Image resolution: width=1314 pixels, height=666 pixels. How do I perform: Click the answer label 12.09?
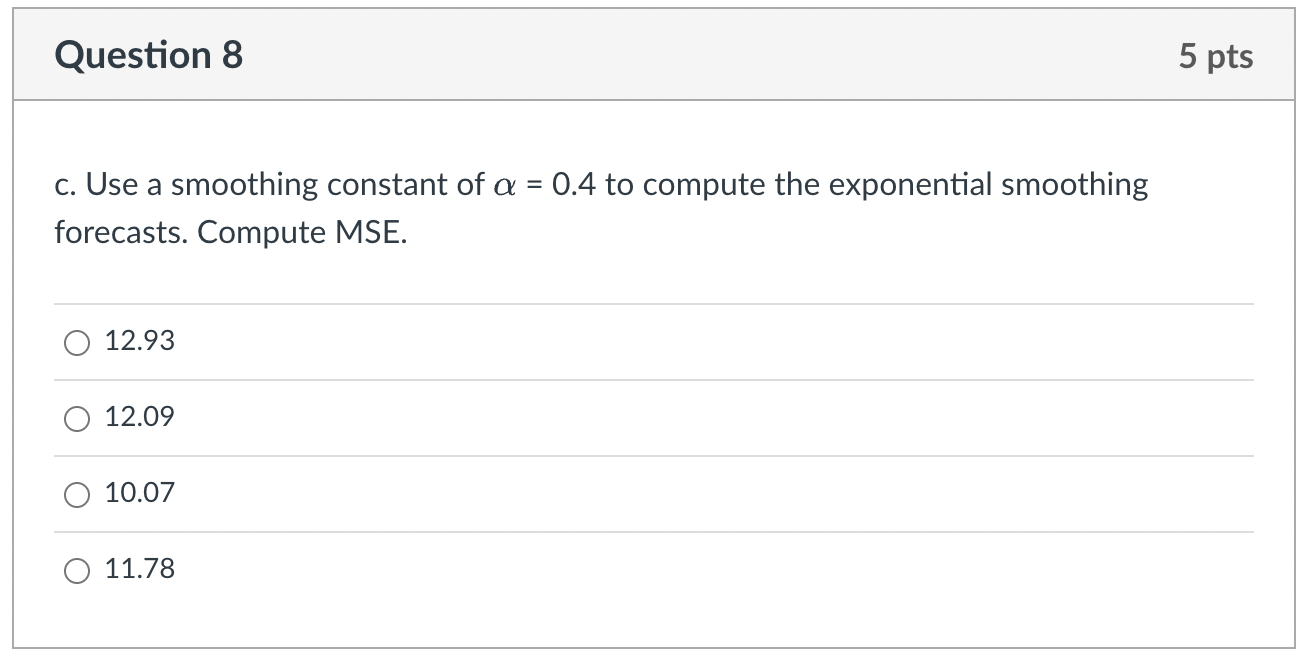(x=139, y=417)
